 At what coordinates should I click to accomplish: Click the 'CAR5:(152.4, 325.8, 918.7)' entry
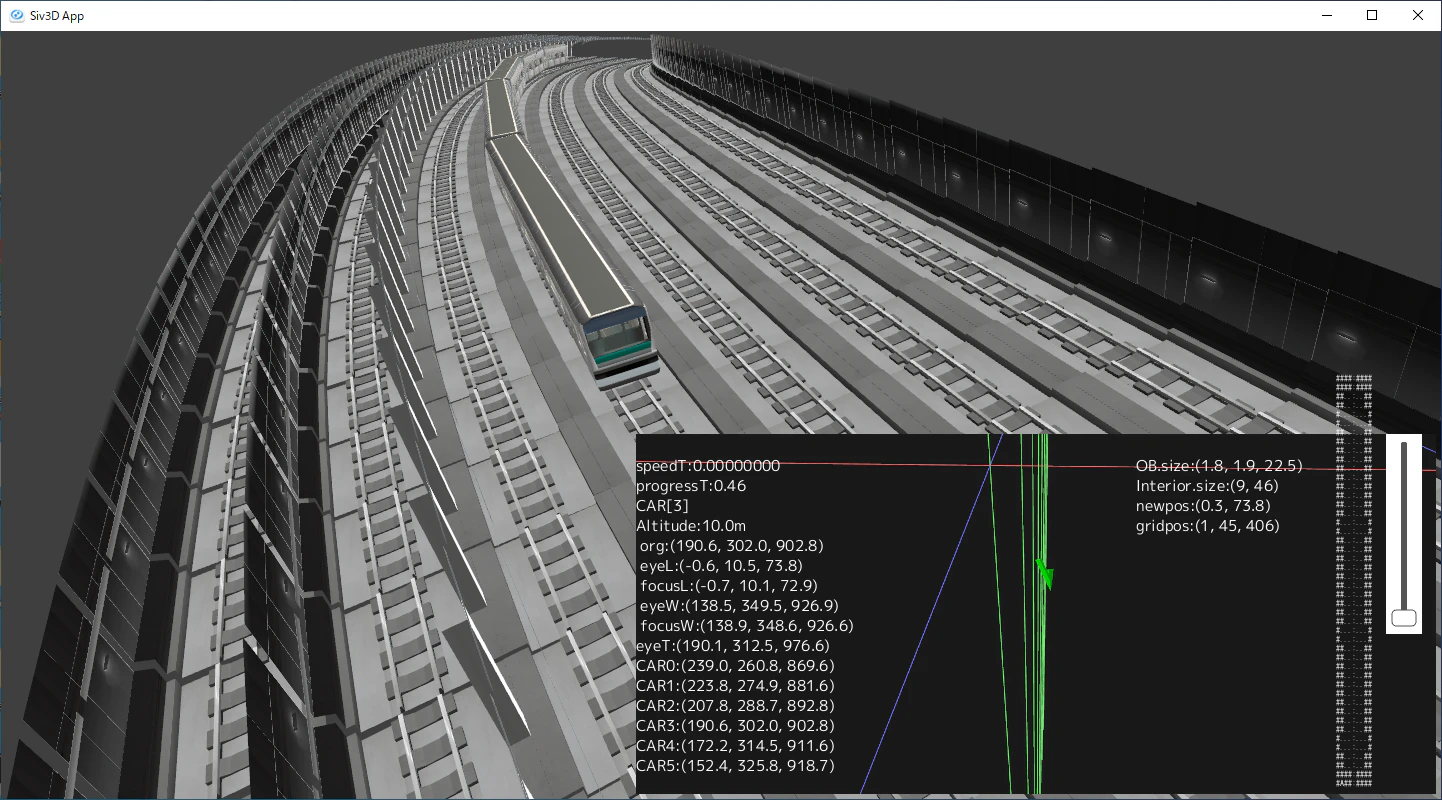click(735, 766)
